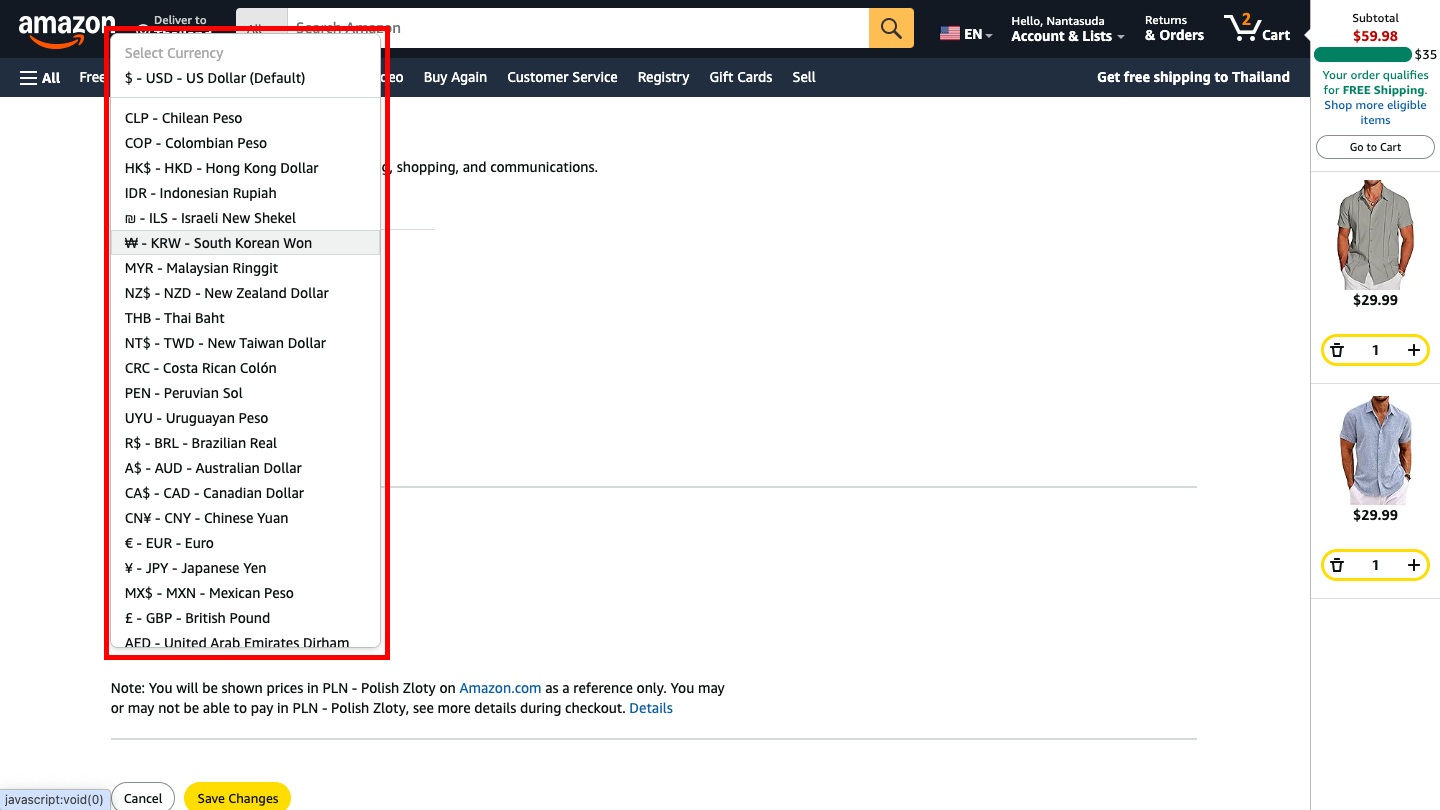The image size is (1440, 810).
Task: Select NZD - New Zealand Dollar
Action: point(245,293)
